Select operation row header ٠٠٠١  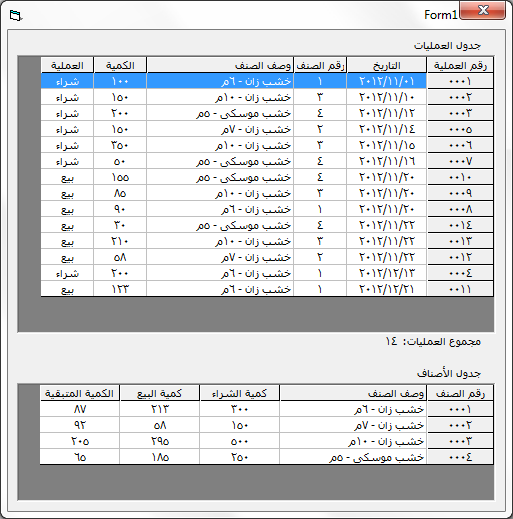(x=460, y=81)
